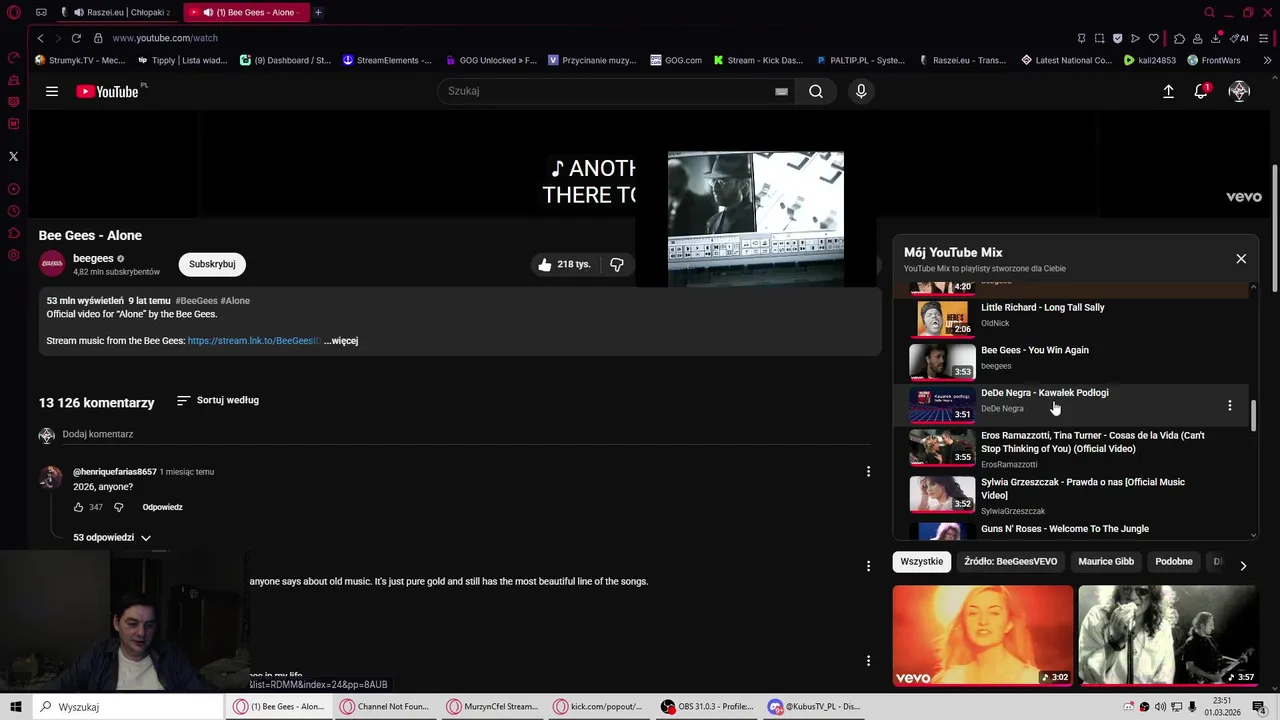Play Bee Gees - You Win Again thumbnail
Viewport: 1280px width, 720px height.
(941, 361)
